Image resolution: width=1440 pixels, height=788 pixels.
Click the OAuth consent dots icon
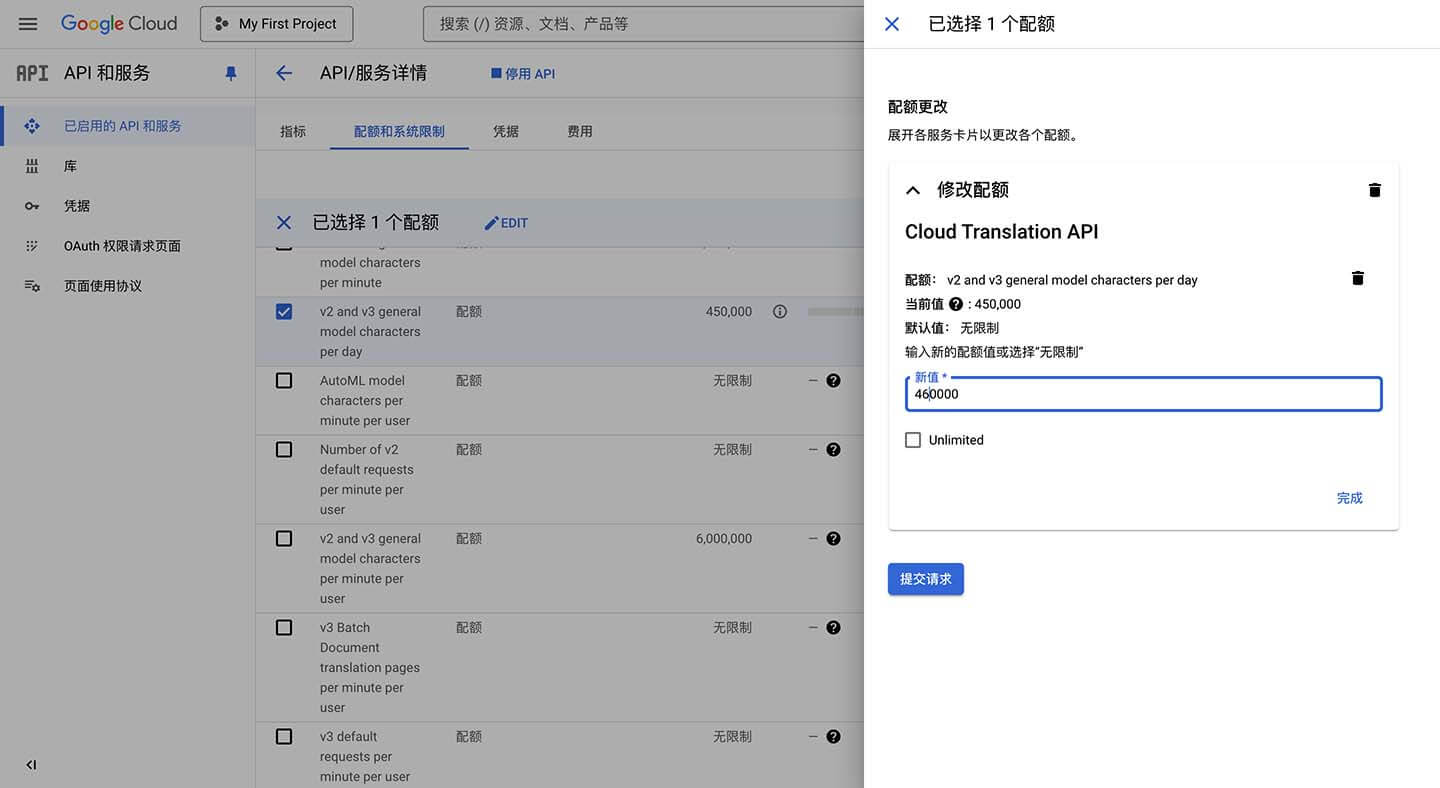32,246
